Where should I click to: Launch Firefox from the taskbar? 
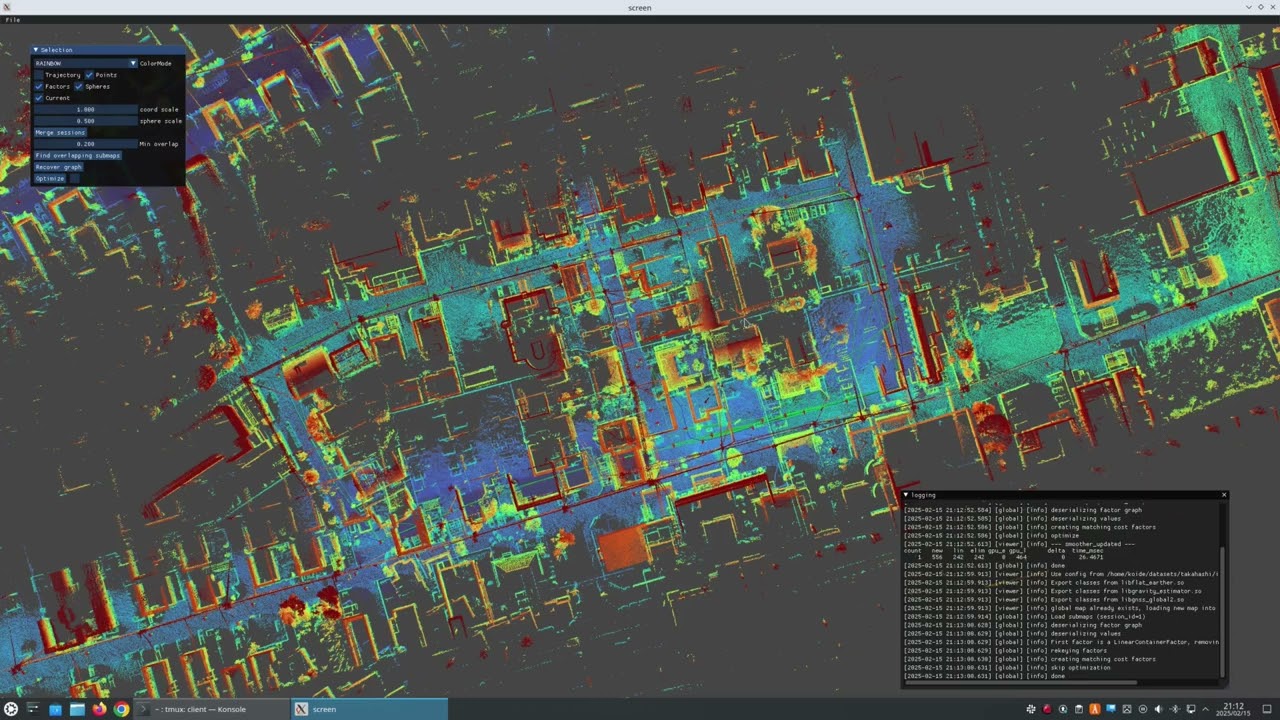click(99, 709)
